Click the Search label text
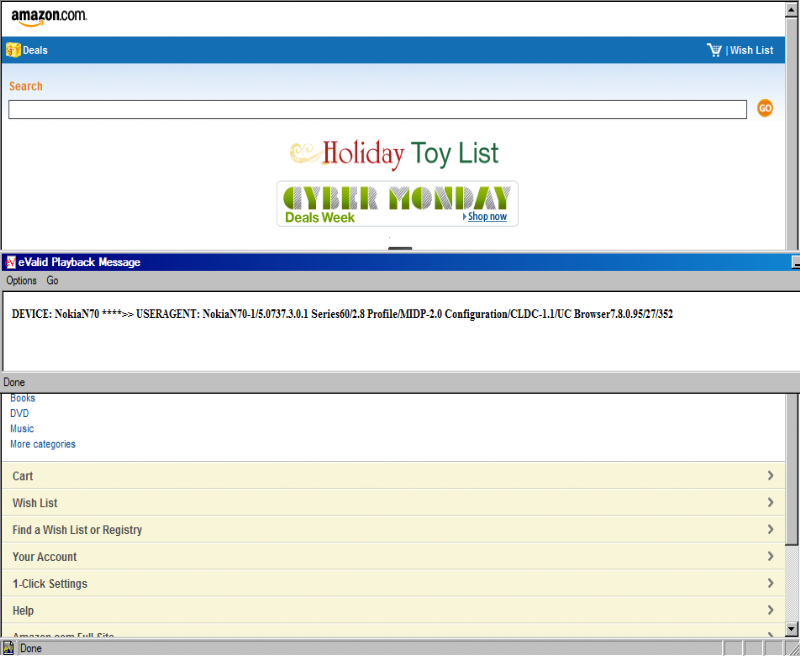800x656 pixels. click(x=26, y=86)
